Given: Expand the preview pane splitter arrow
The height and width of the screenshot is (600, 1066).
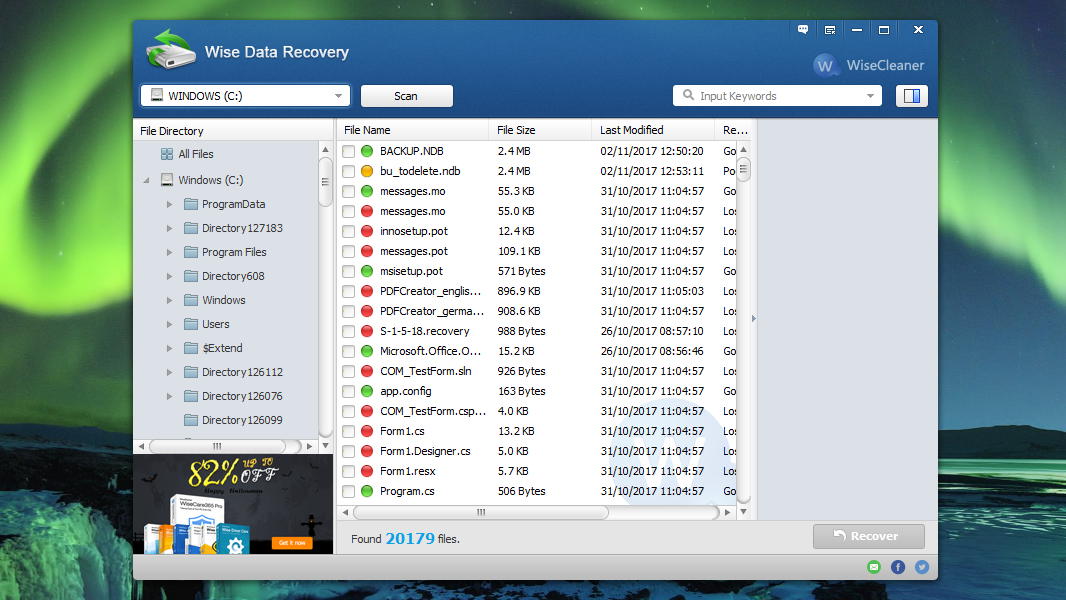Looking at the screenshot, I should point(753,318).
